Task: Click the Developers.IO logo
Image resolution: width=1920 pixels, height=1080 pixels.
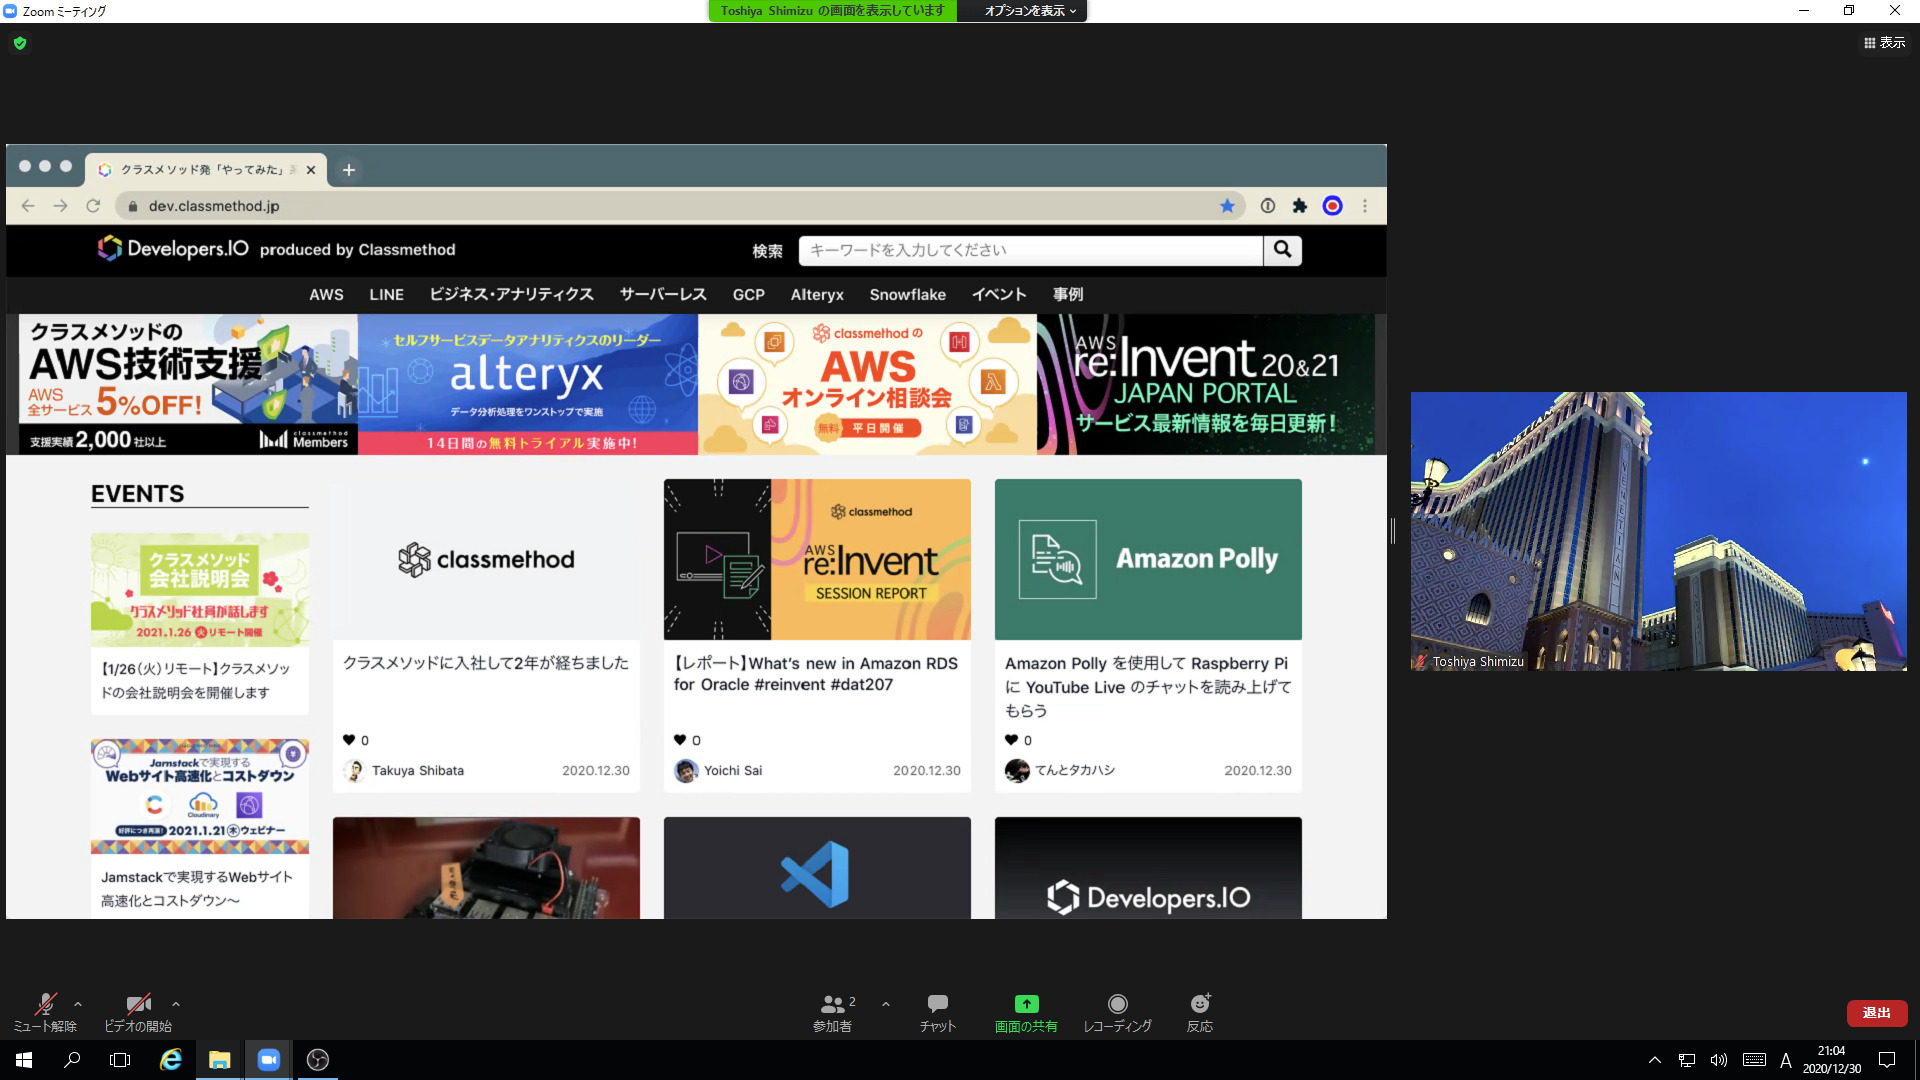Action: pos(173,249)
